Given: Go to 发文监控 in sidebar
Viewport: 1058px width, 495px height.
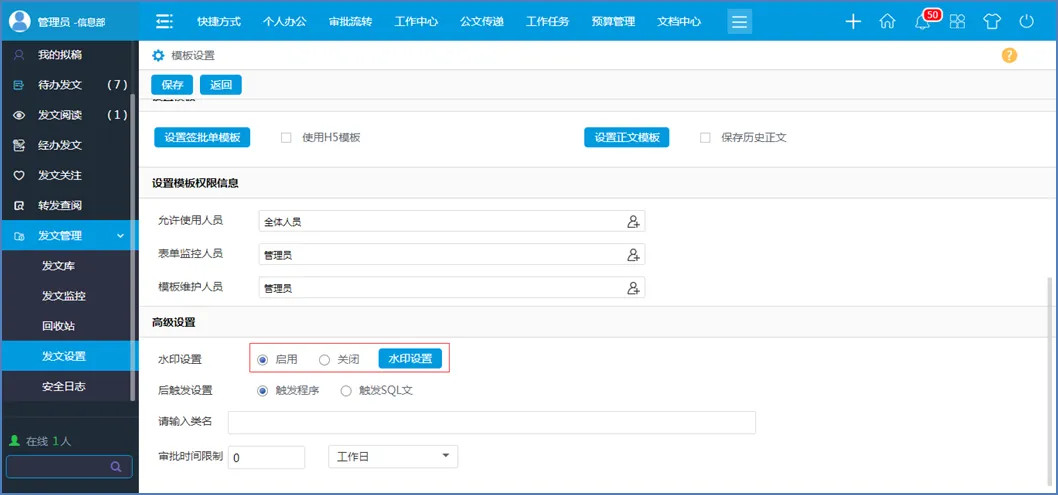Looking at the screenshot, I should 64,296.
